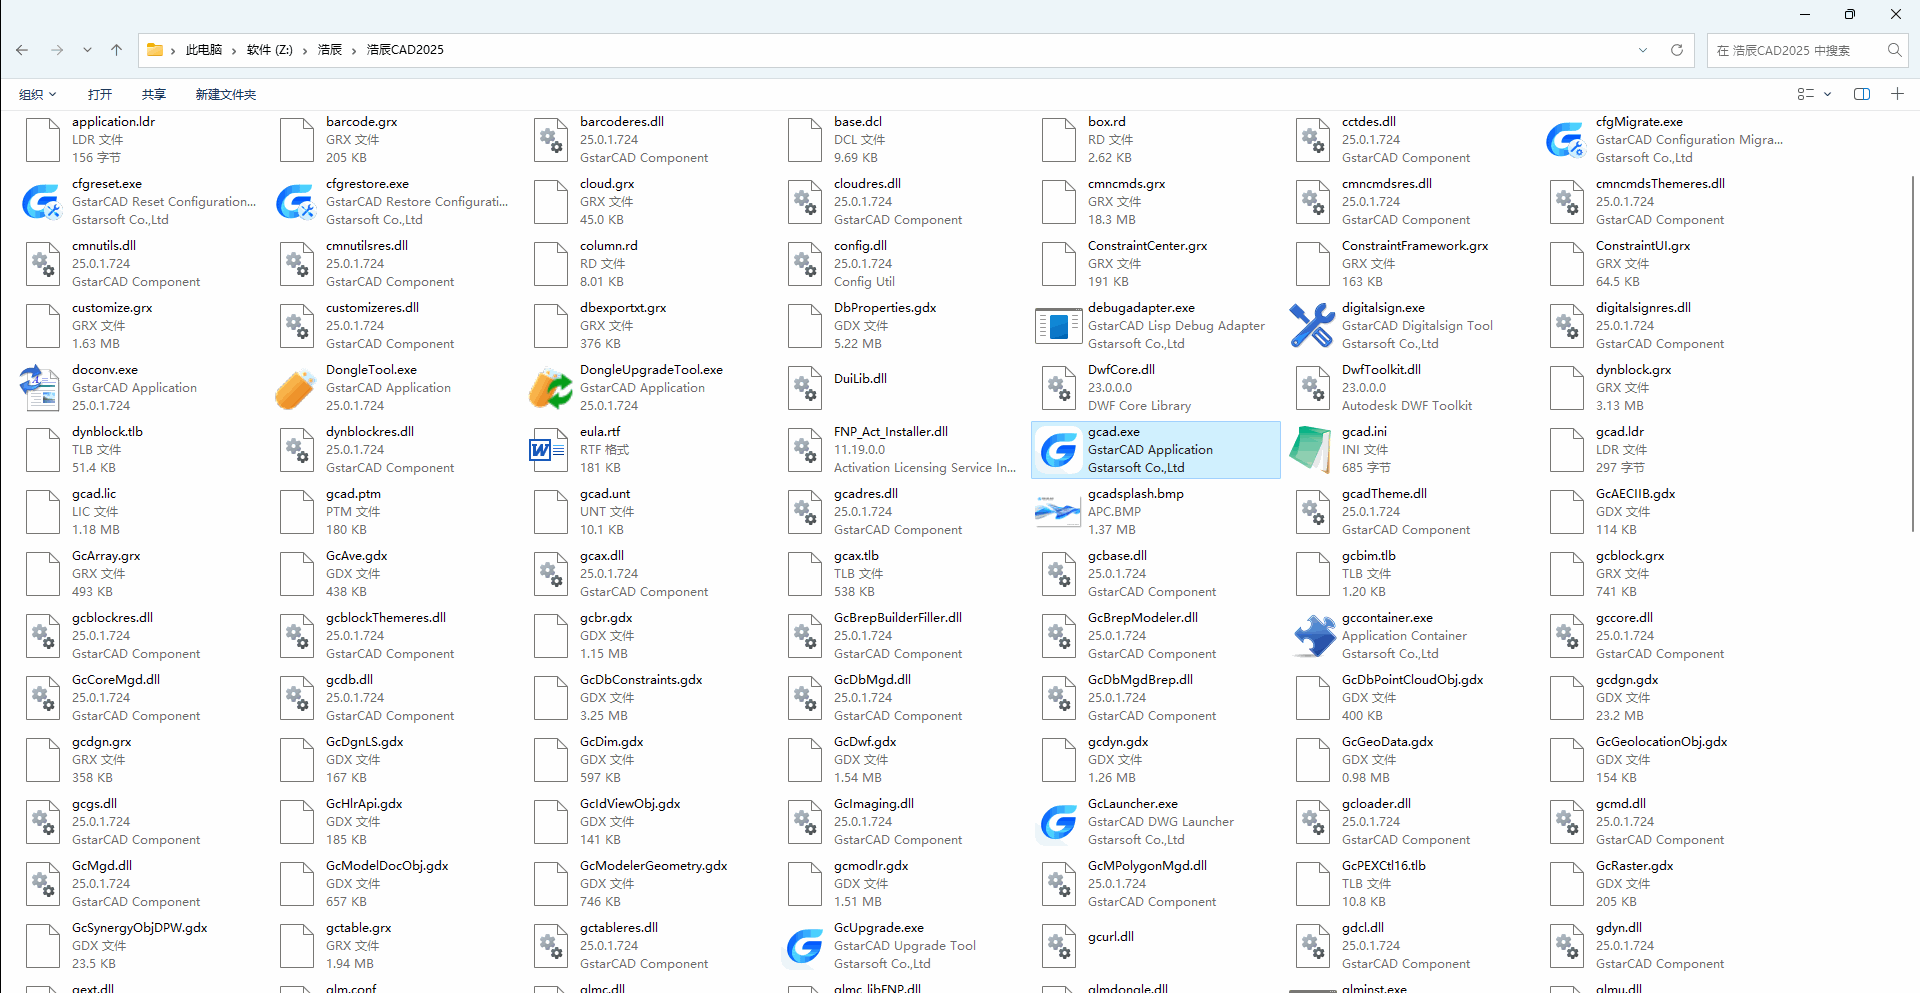This screenshot has width=1920, height=993.
Task: Expand the chevron after 软件 (Z:)
Action: [x=304, y=50]
